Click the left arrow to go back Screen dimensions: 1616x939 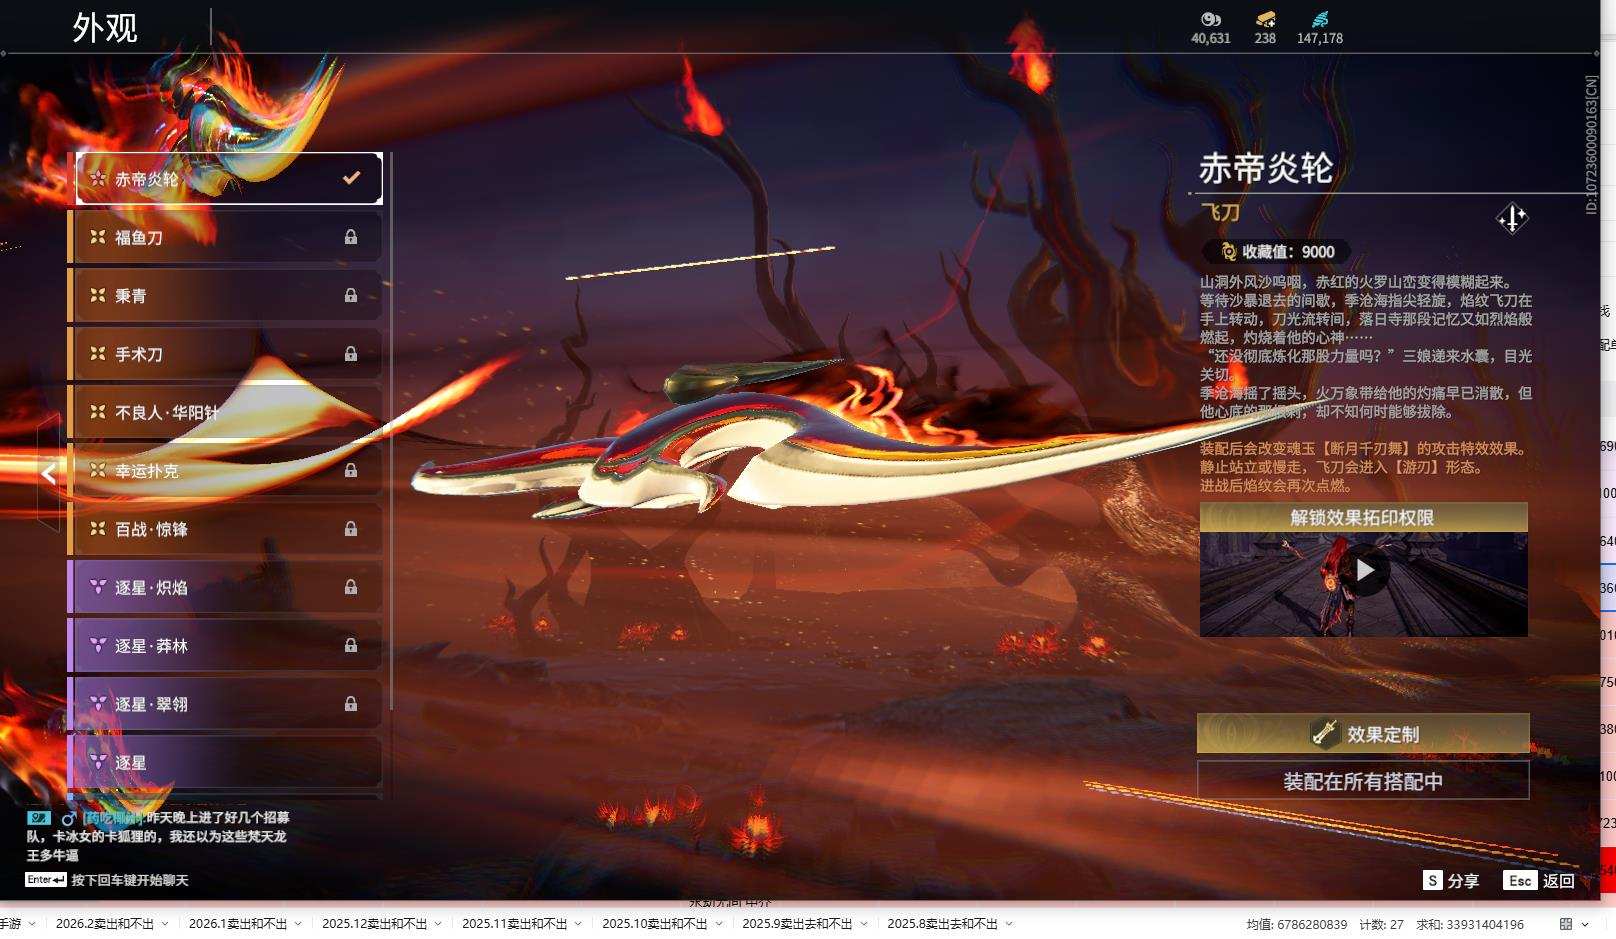tap(49, 473)
